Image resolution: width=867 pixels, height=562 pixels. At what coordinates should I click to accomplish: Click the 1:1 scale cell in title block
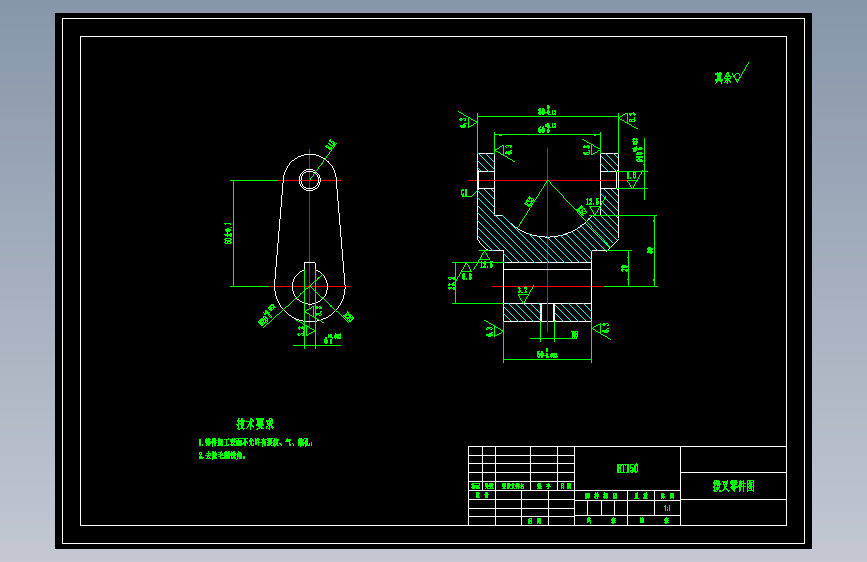[x=667, y=508]
